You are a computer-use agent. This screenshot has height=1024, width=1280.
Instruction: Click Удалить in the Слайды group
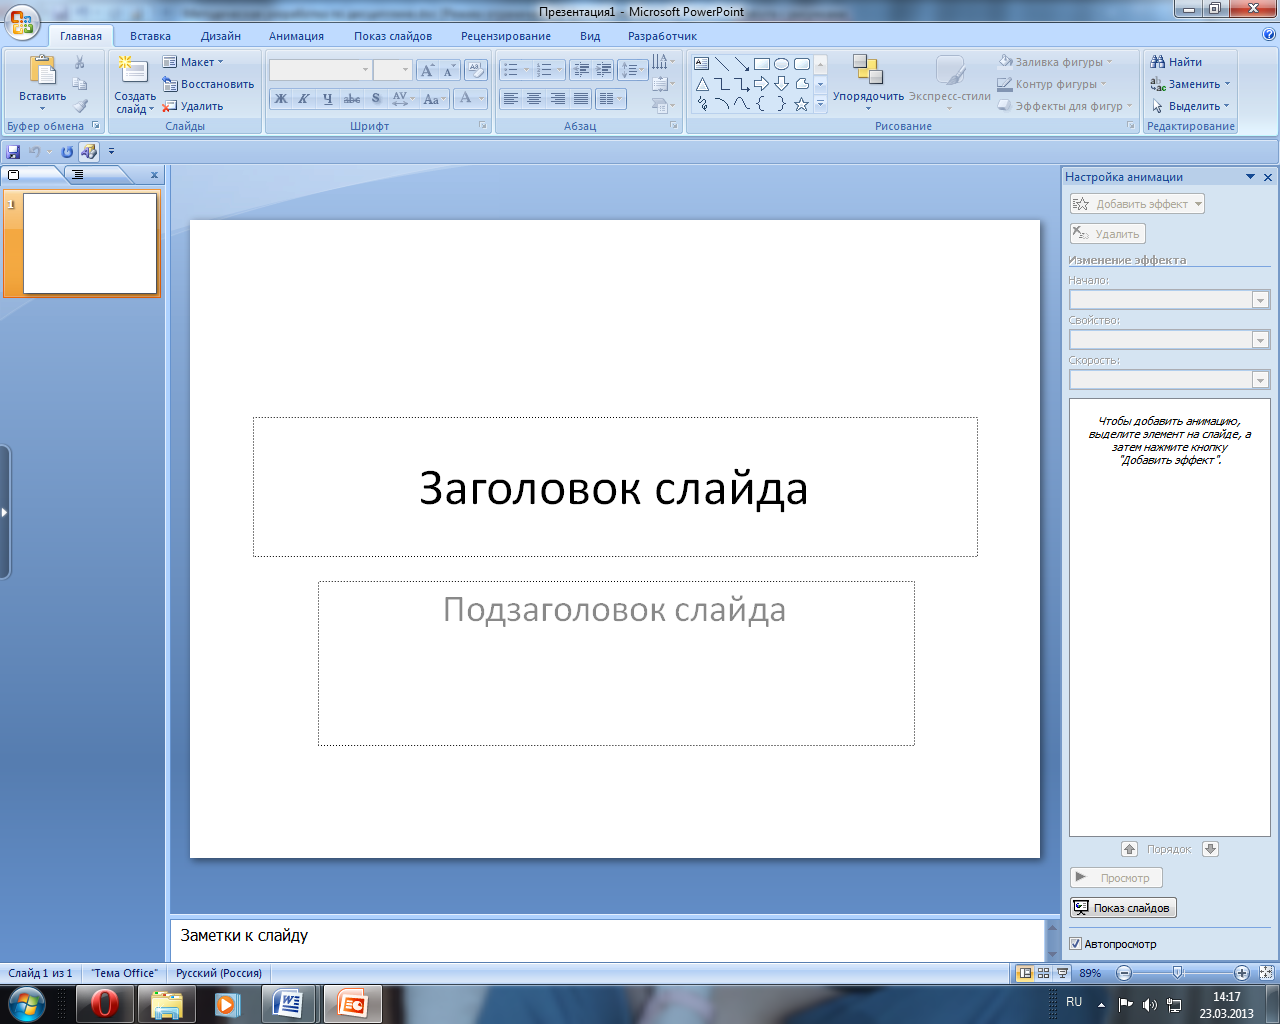(x=193, y=106)
